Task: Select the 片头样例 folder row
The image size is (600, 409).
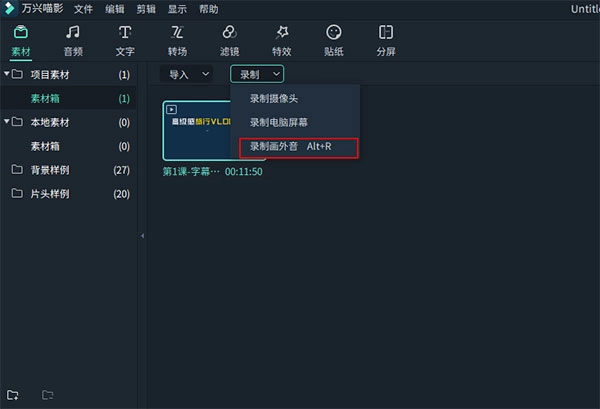Action: [68, 194]
